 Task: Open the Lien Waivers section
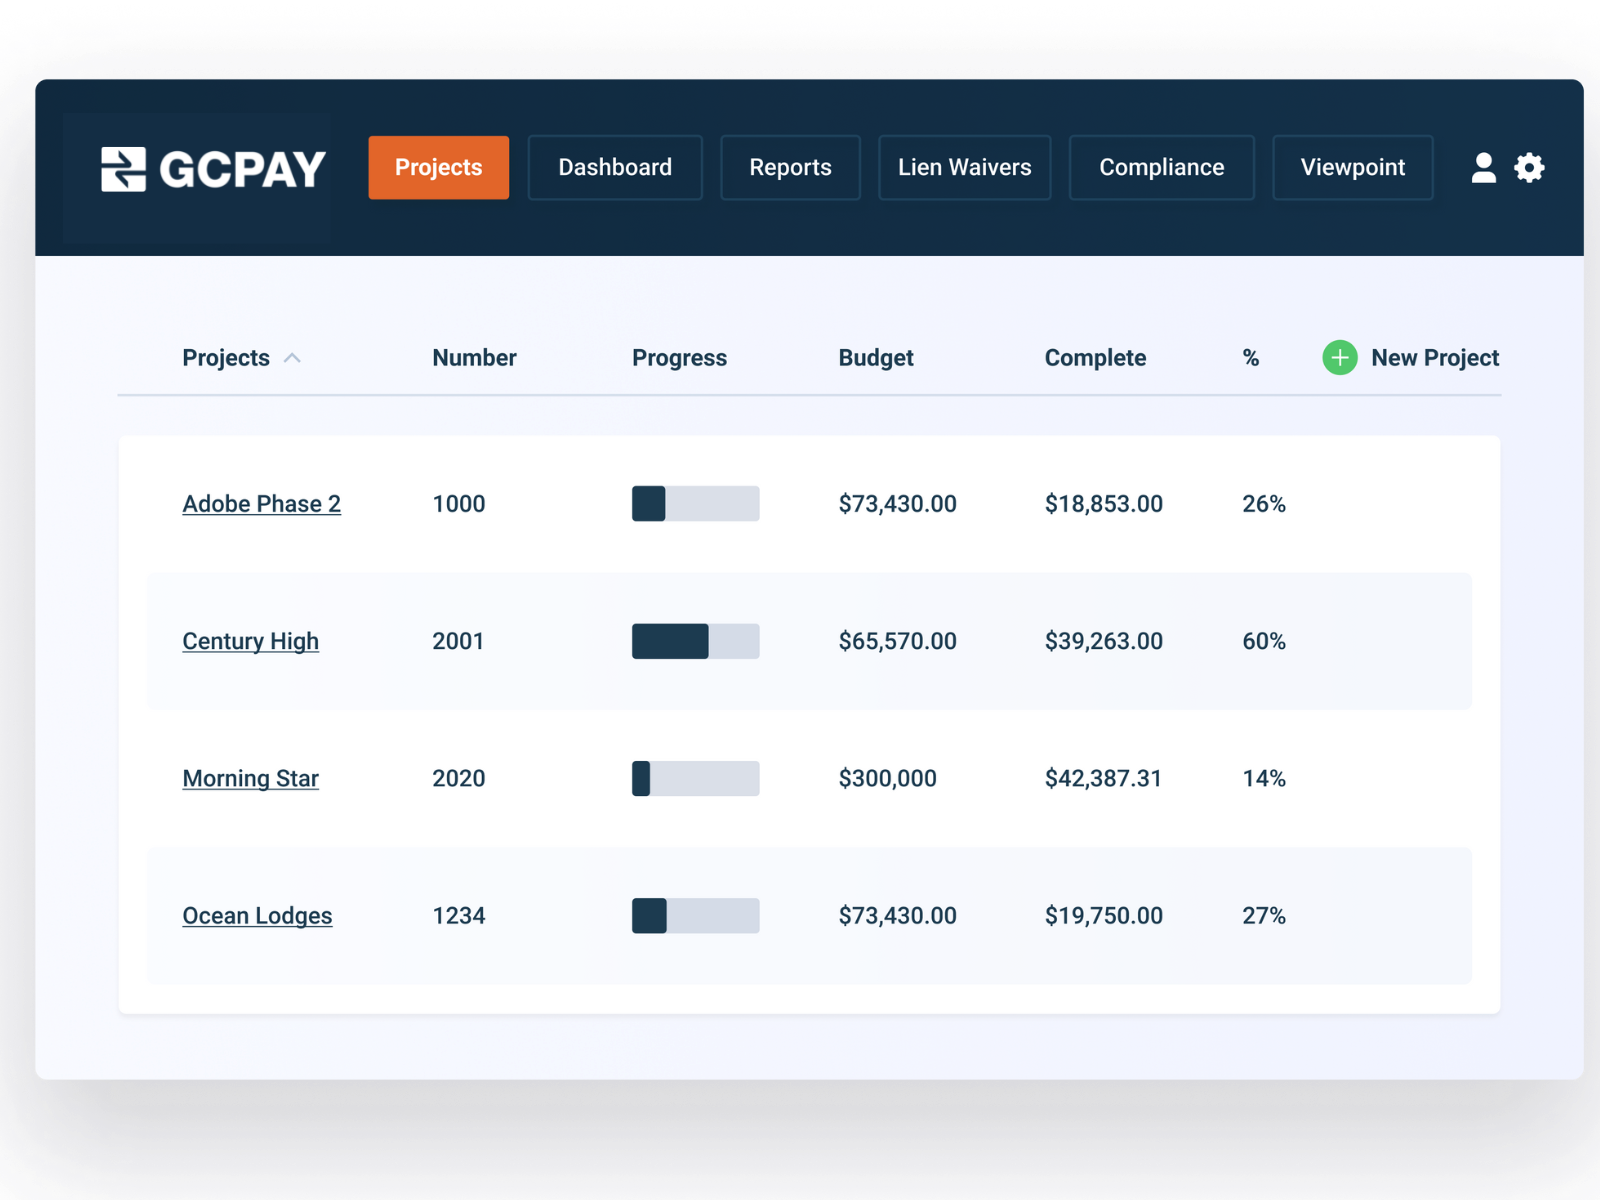pos(963,167)
